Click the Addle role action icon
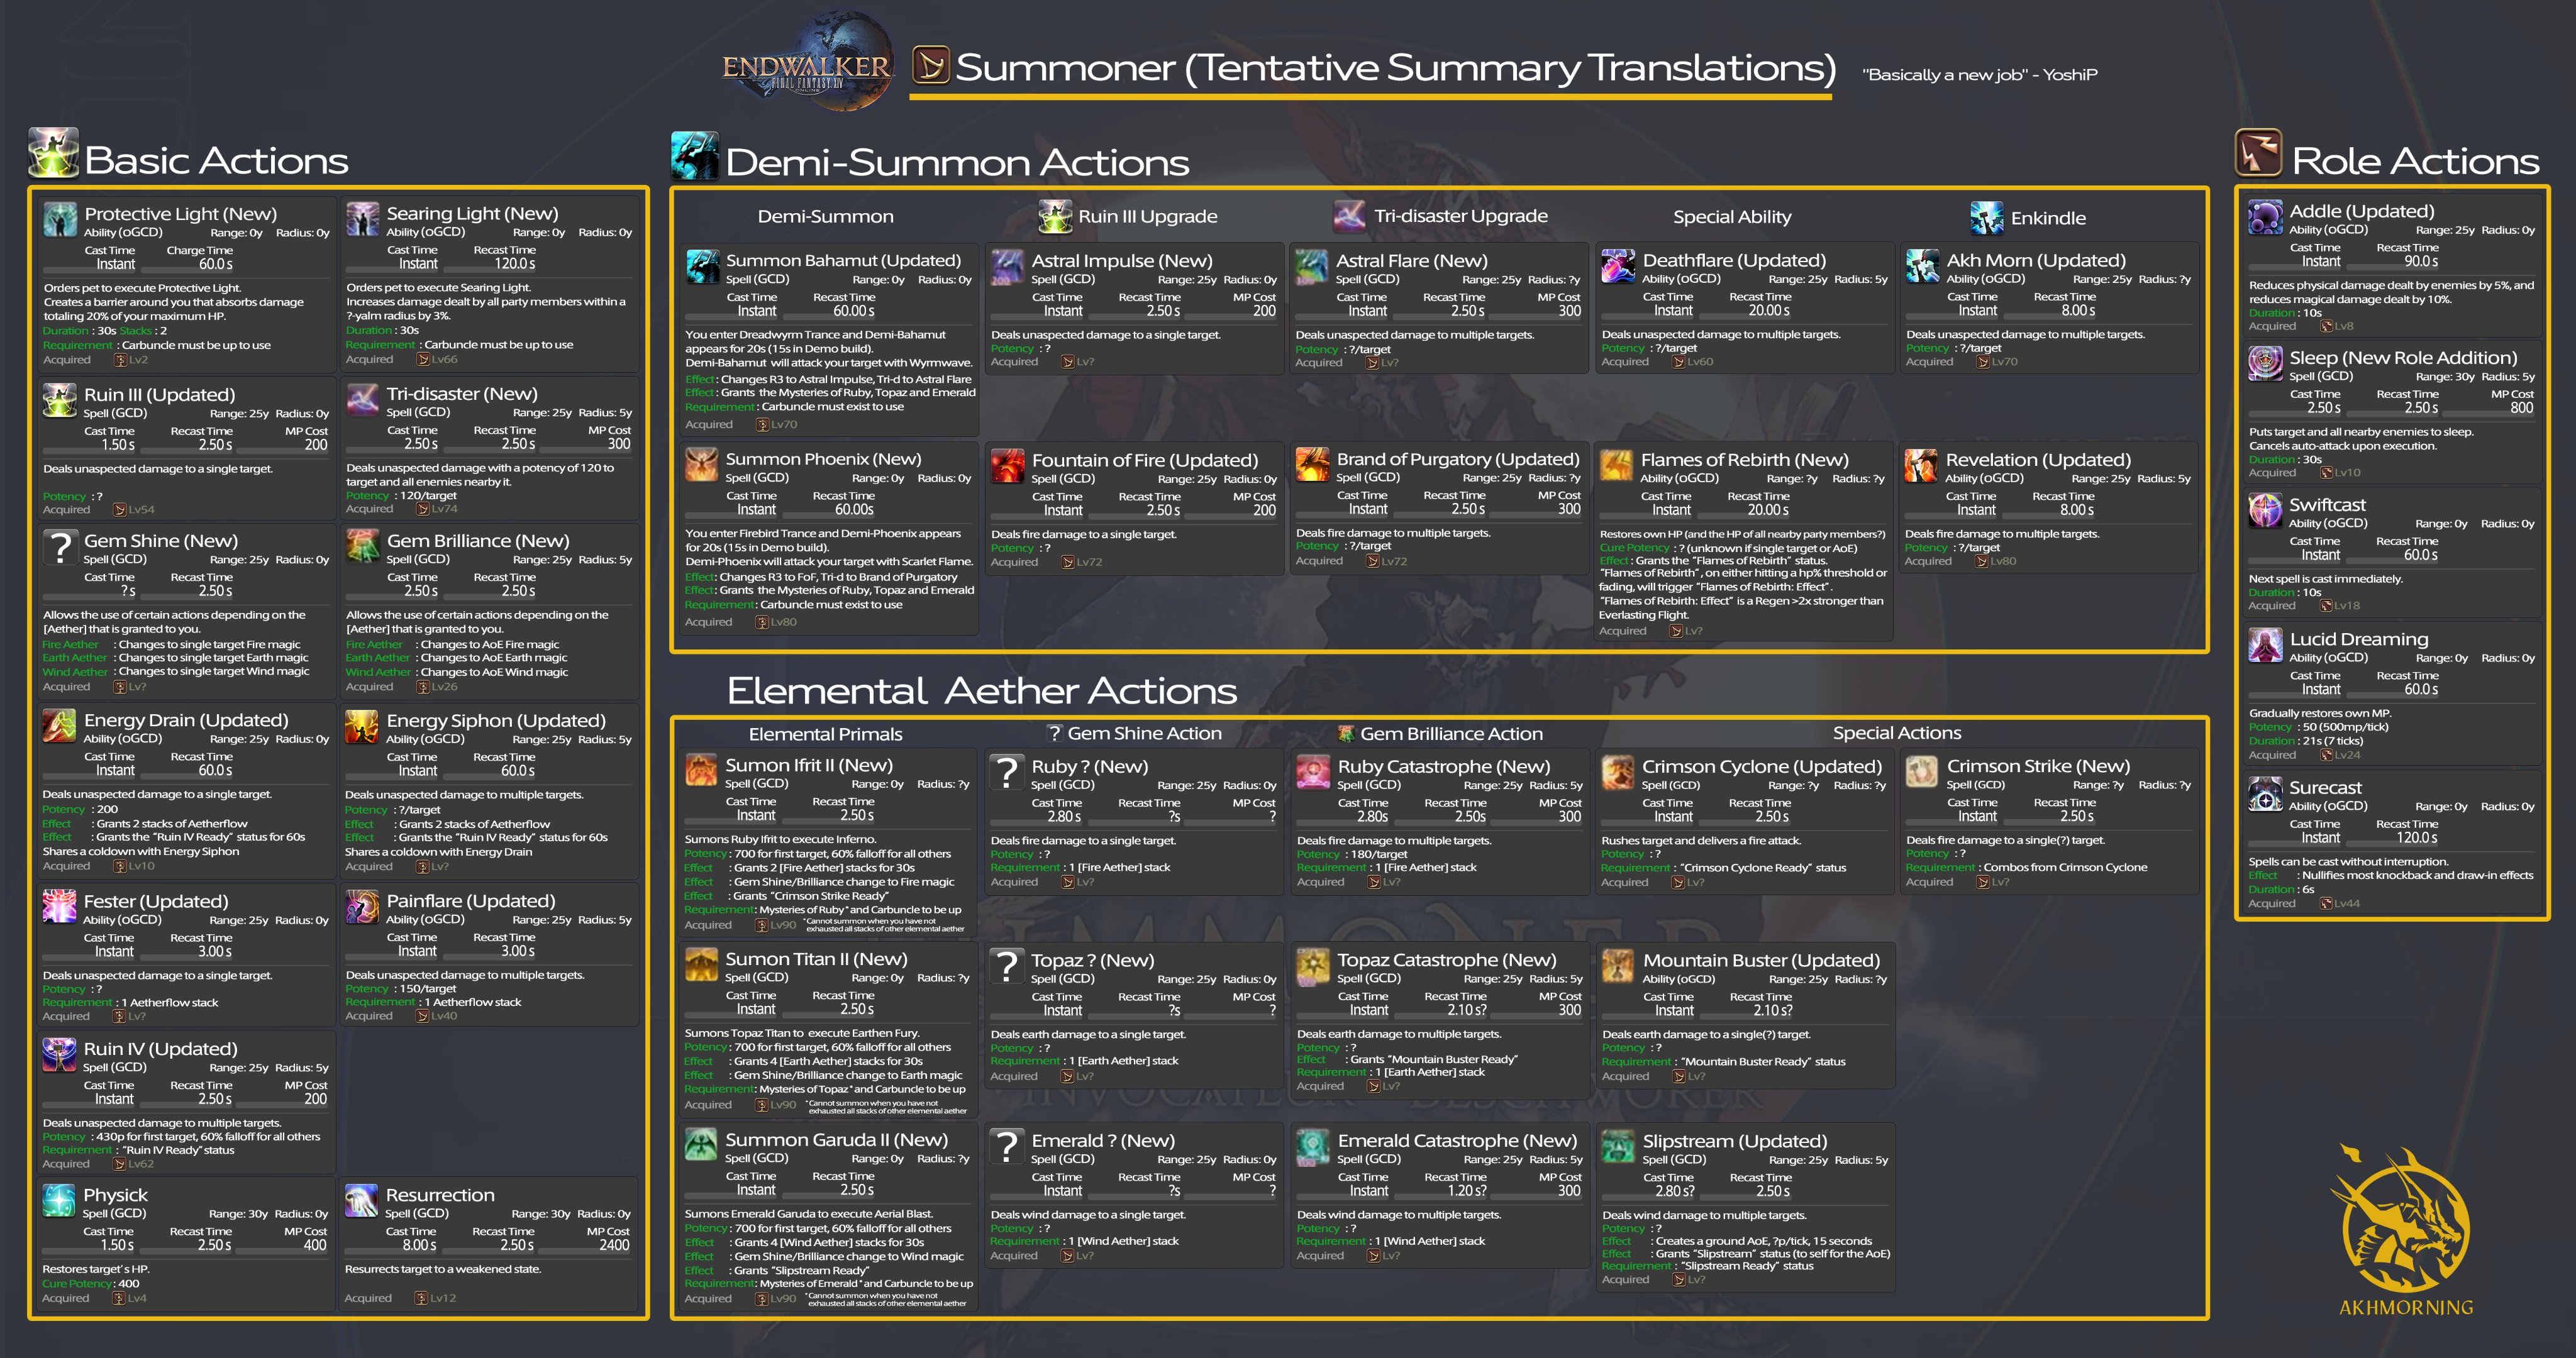The image size is (2576, 1358). (x=2265, y=217)
